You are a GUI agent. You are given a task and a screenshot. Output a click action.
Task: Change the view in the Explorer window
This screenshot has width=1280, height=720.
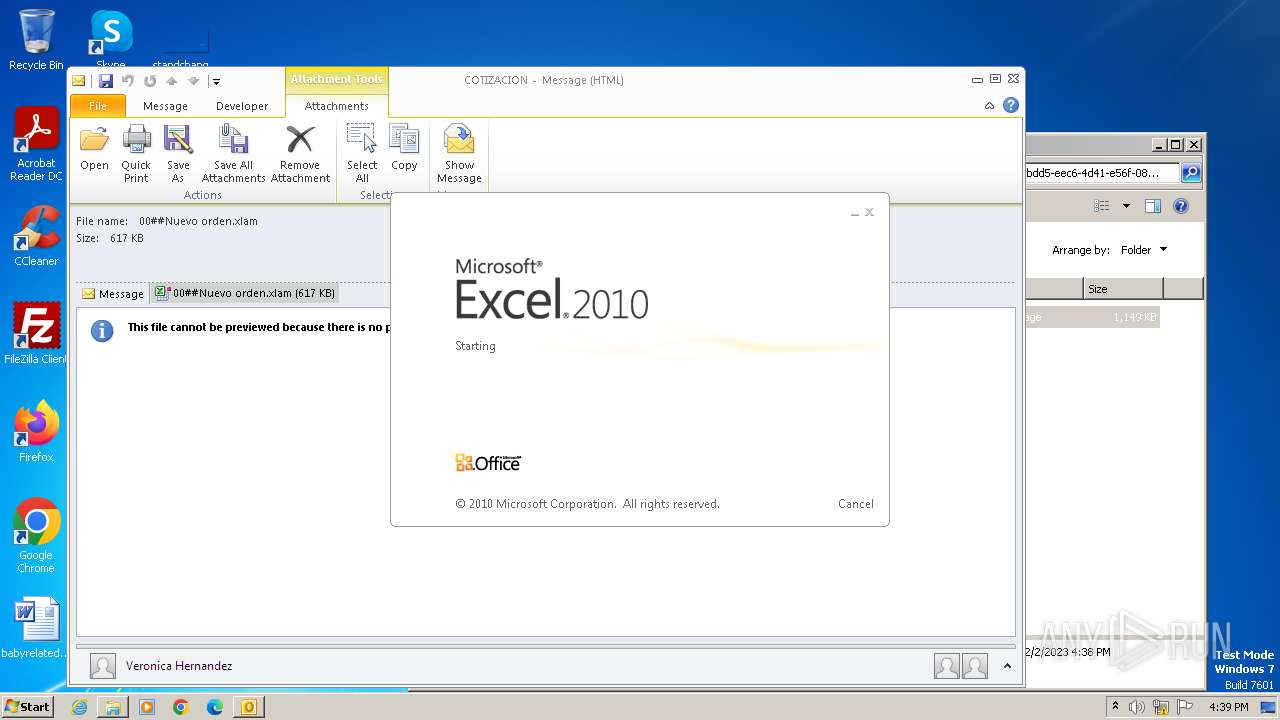tap(1102, 206)
